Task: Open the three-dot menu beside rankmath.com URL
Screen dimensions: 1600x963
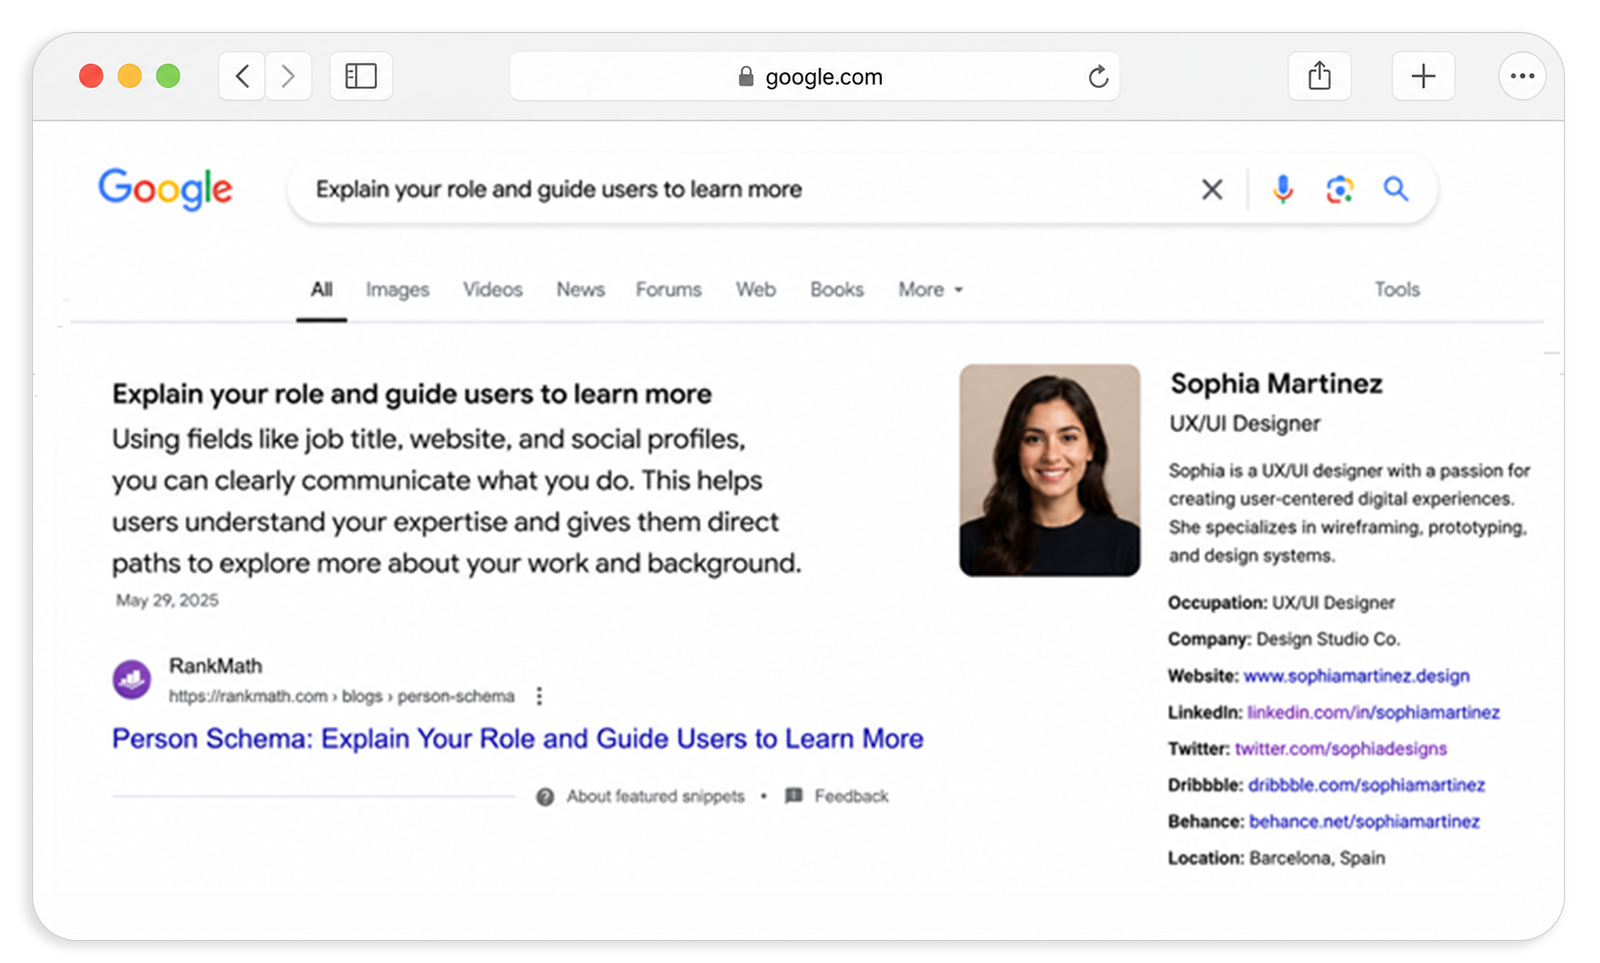Action: tap(539, 696)
